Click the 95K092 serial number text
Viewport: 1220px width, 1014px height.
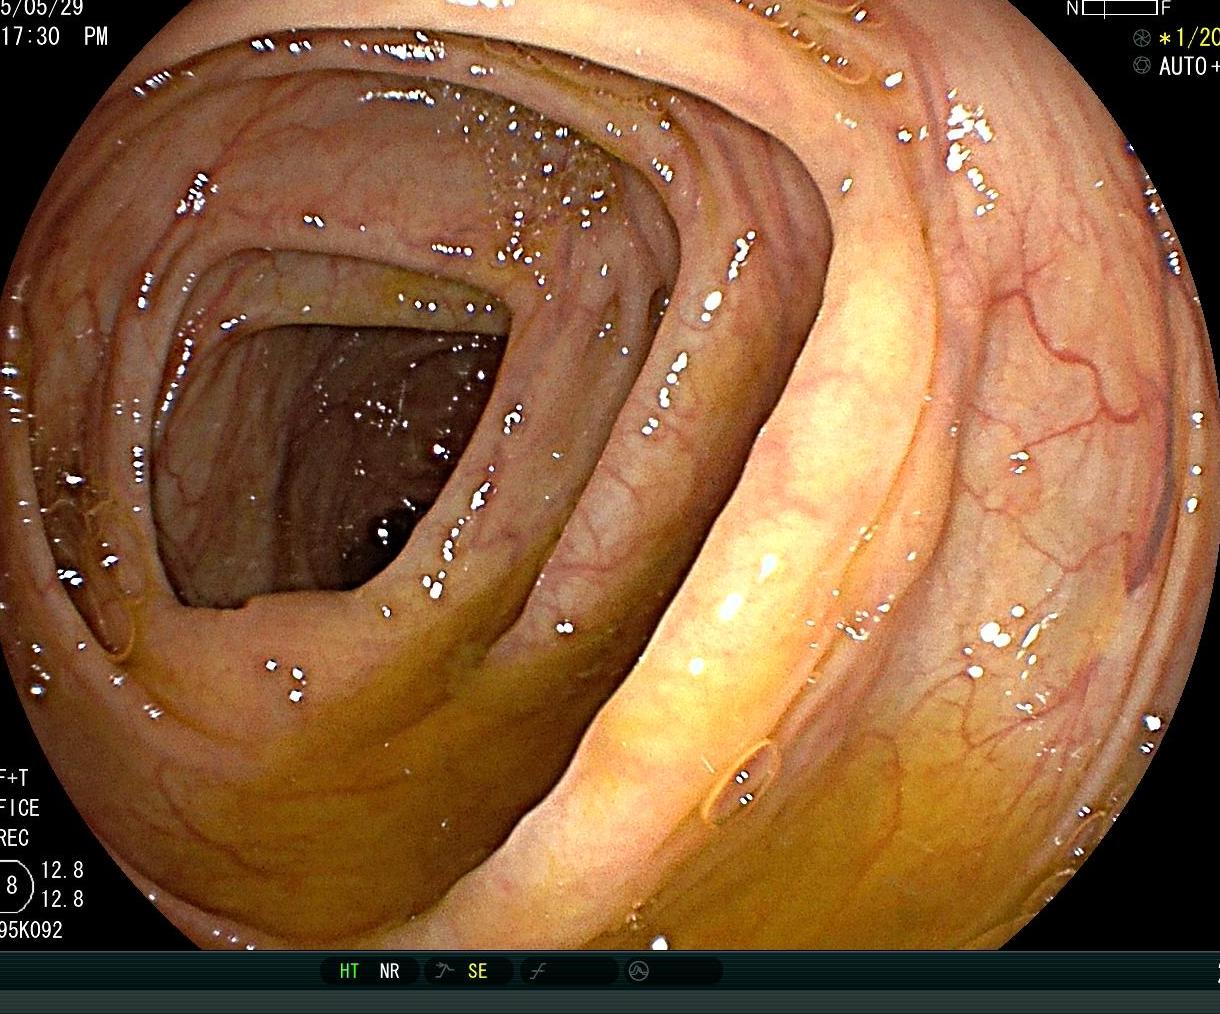tap(31, 930)
